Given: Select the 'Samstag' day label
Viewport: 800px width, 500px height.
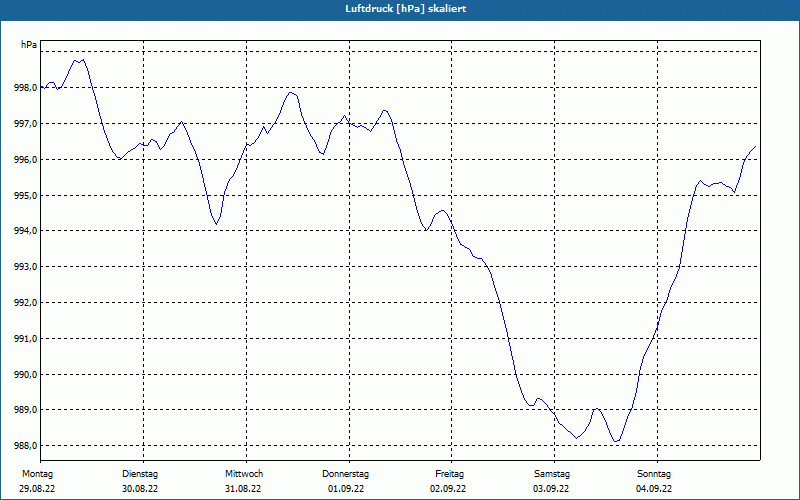Looking at the screenshot, I should coord(552,474).
